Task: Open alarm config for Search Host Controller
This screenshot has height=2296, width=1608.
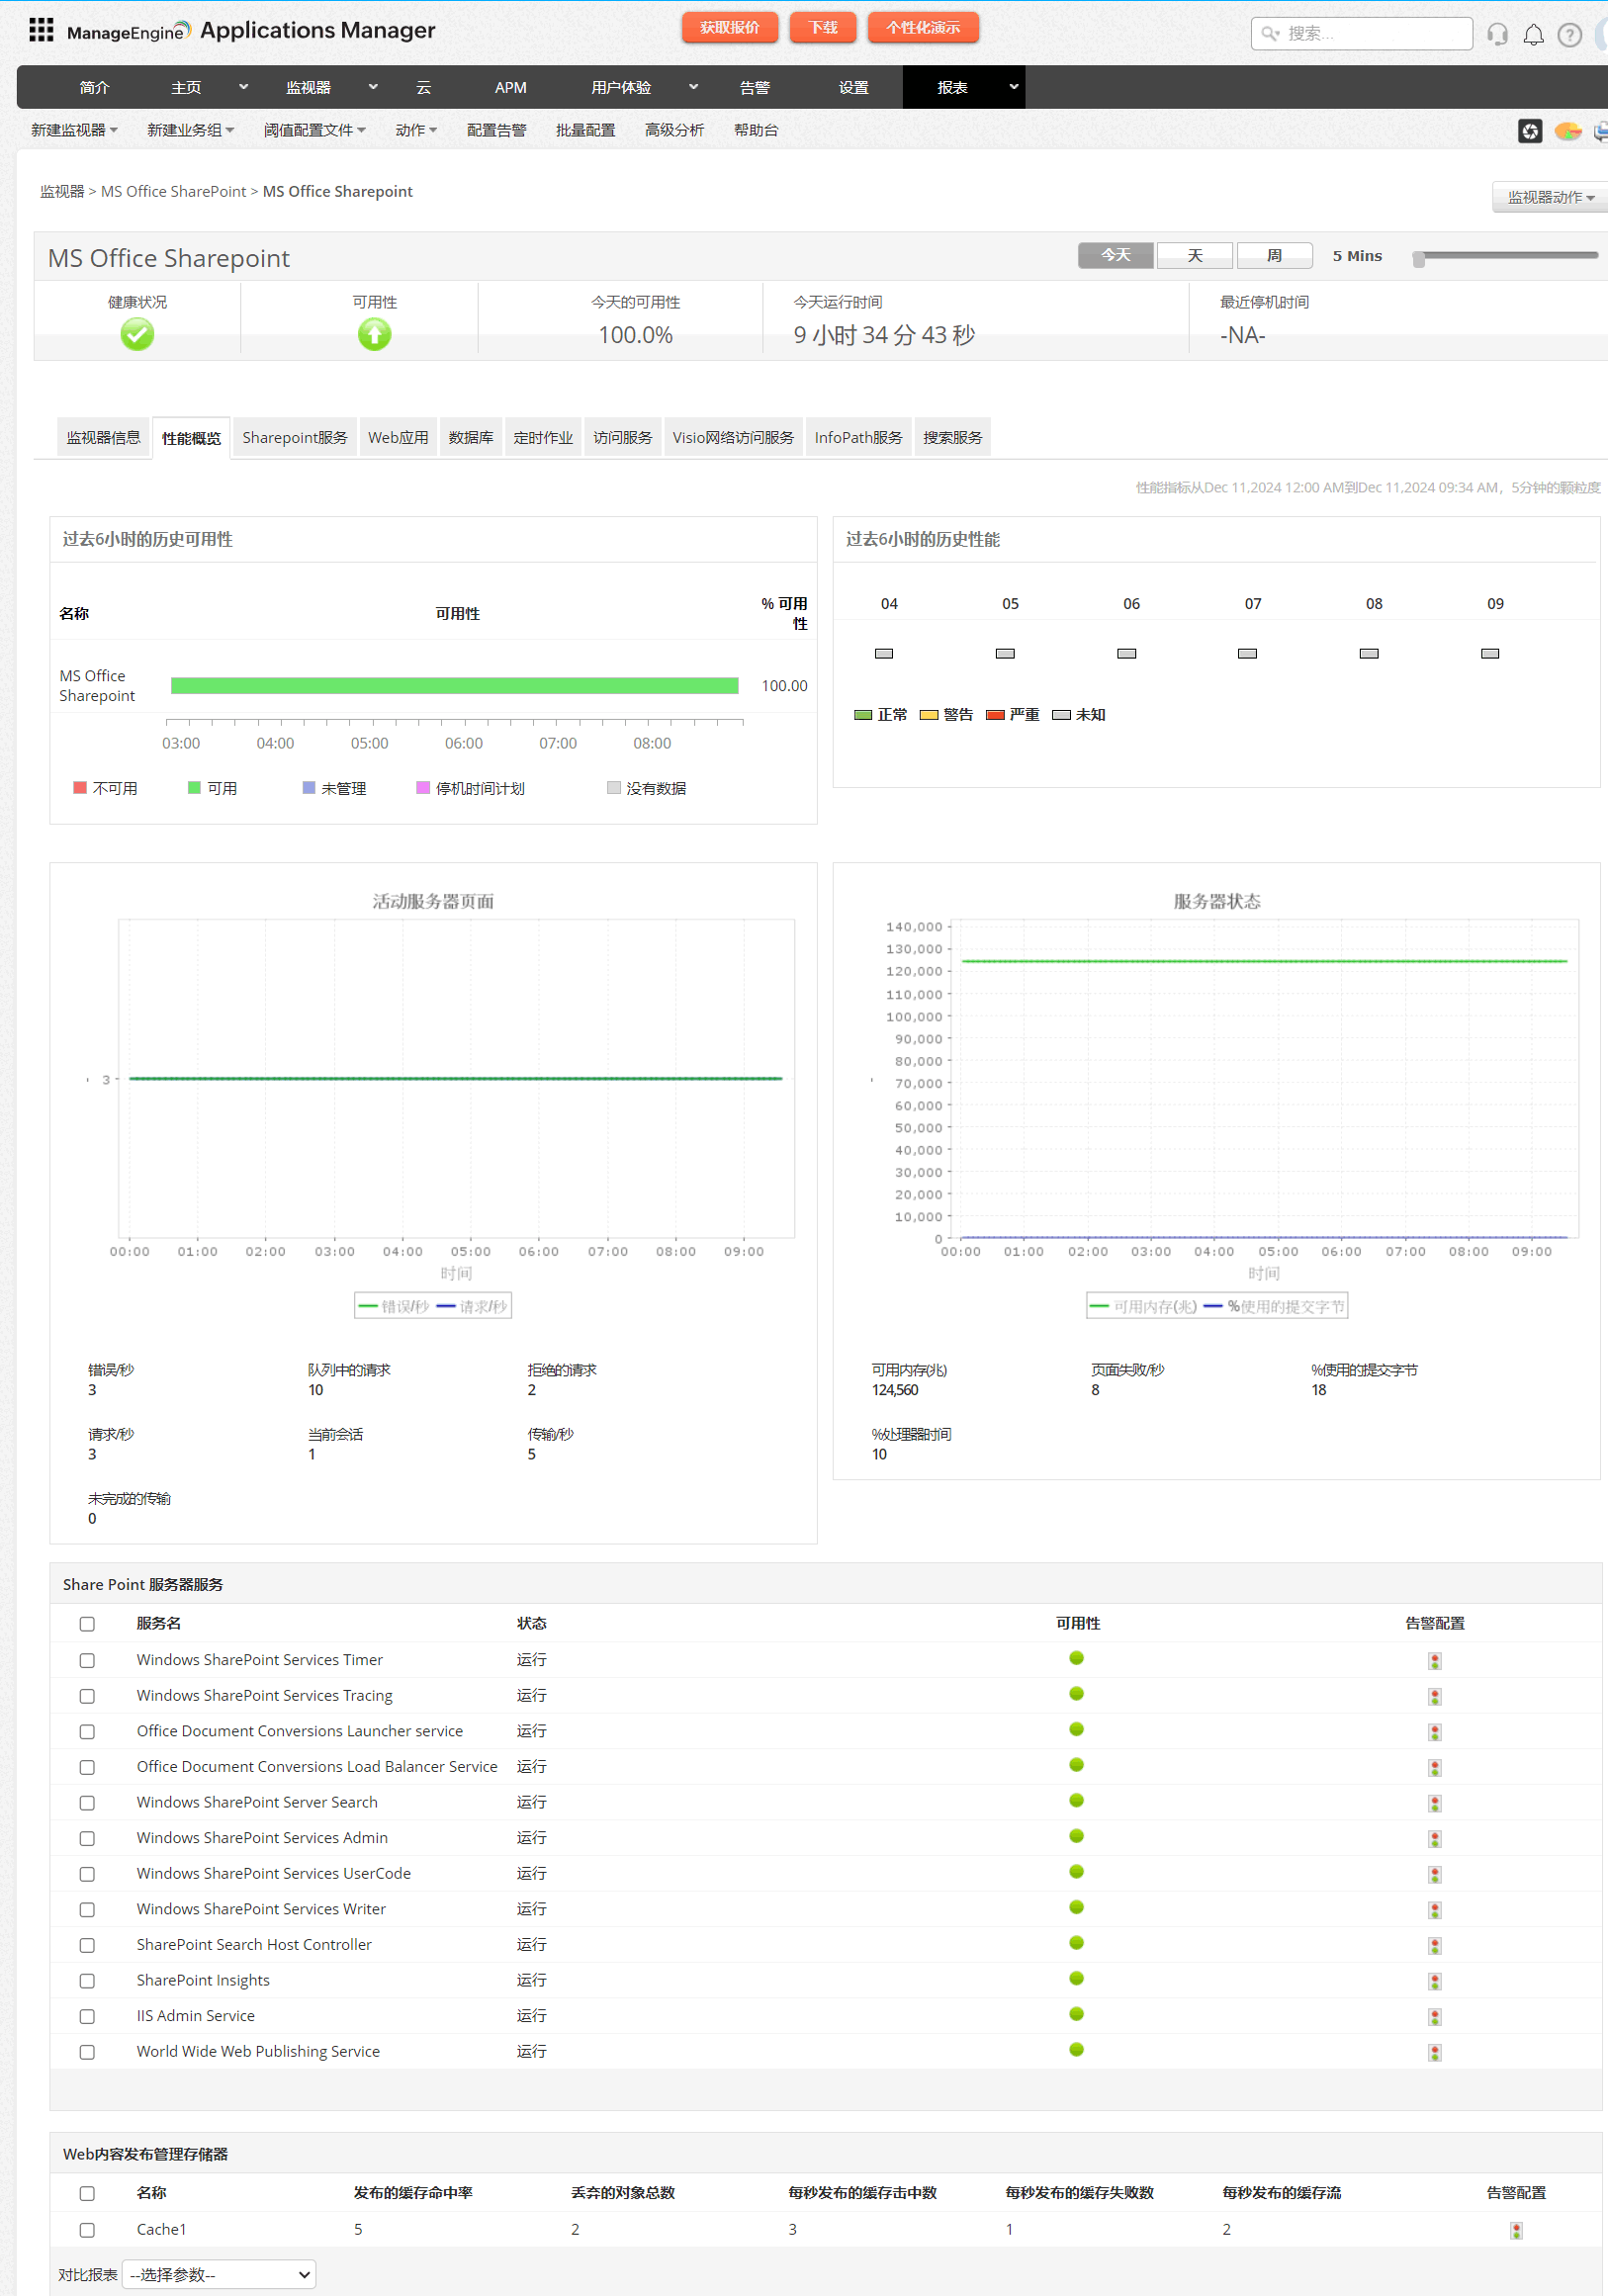Action: pyautogui.click(x=1434, y=1946)
